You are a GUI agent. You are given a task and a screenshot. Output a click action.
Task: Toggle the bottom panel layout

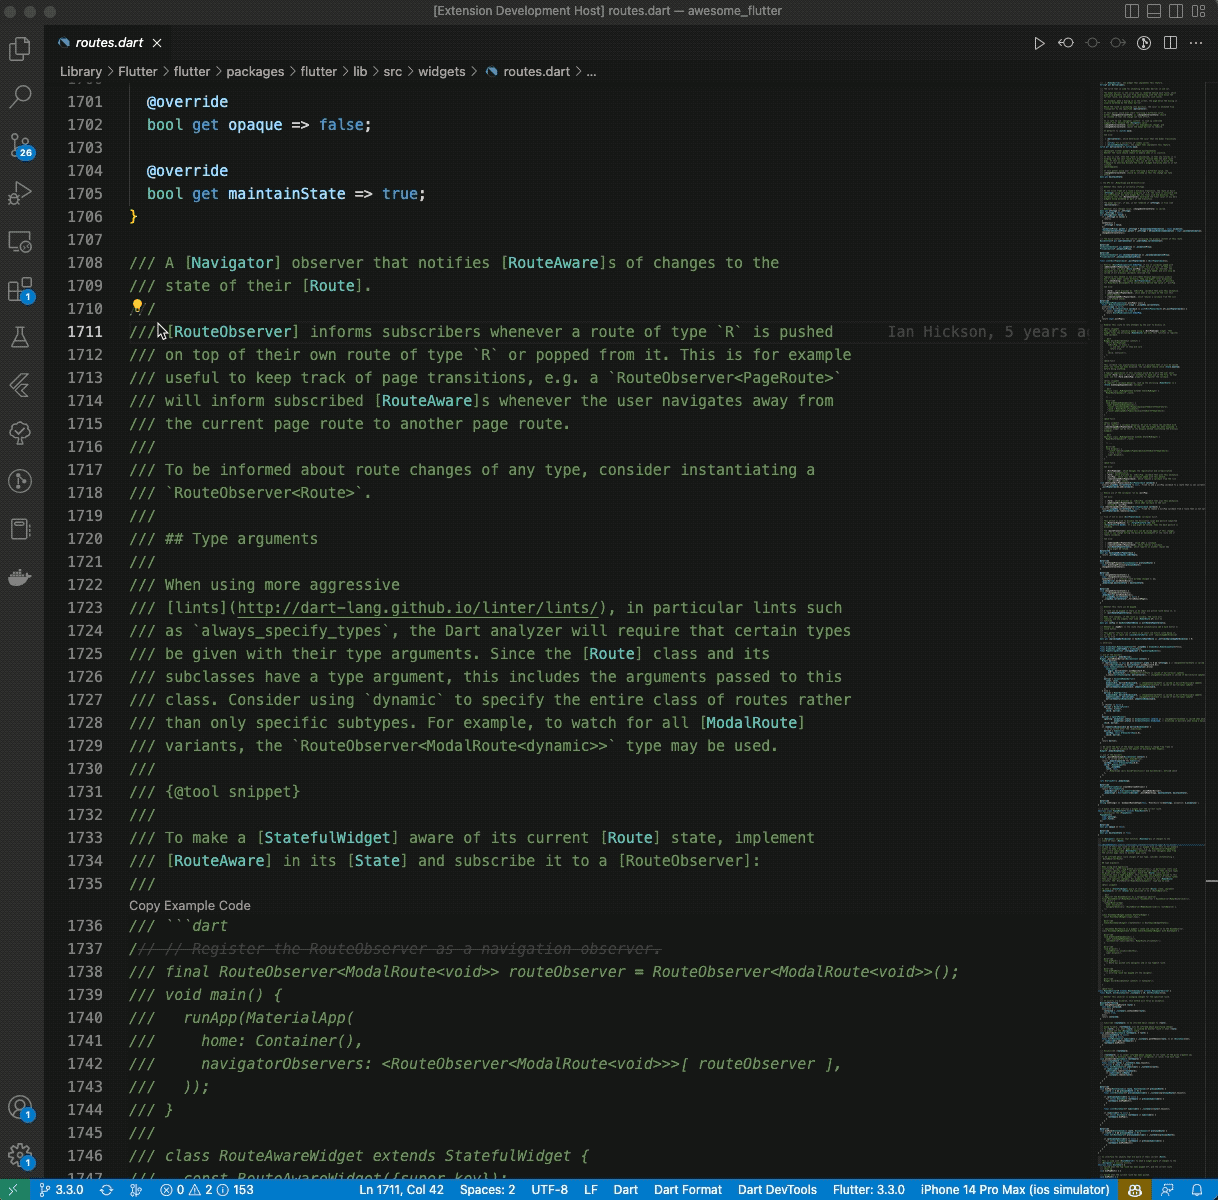pos(1154,11)
